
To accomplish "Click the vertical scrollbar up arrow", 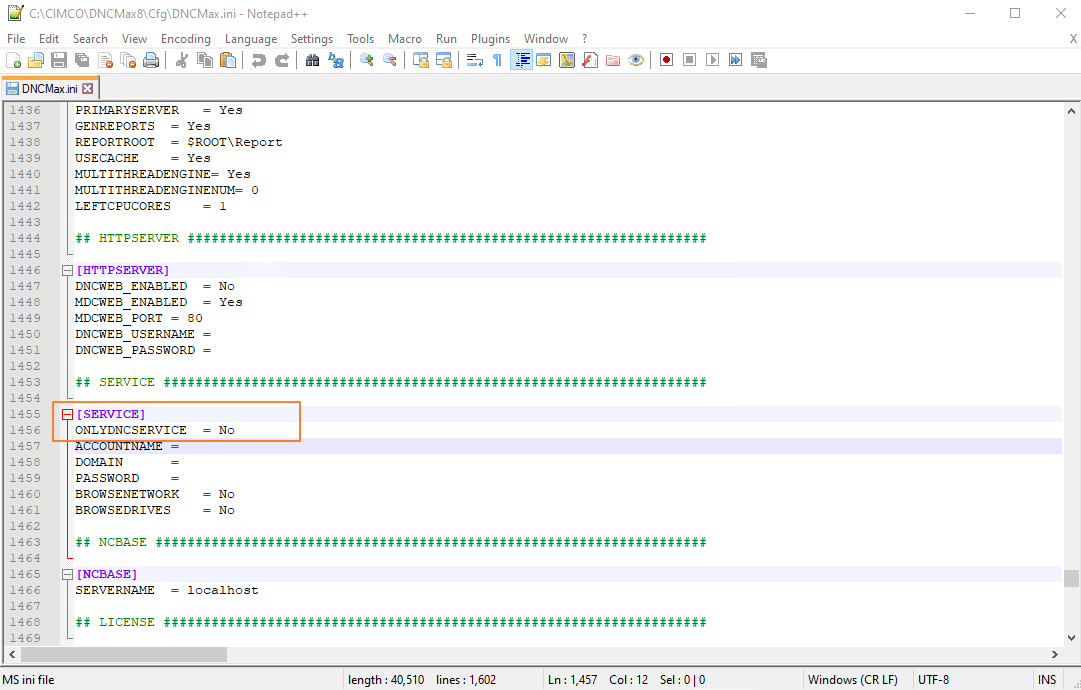I will point(1071,110).
